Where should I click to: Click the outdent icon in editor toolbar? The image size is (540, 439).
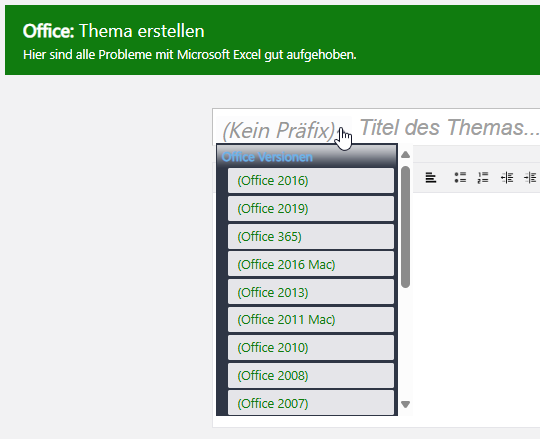(x=507, y=178)
